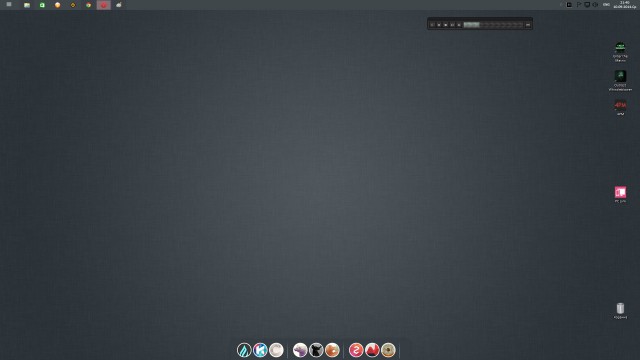Screen dimensions: 640x360
Task: Launch the black cat dock icon
Action: click(x=316, y=350)
